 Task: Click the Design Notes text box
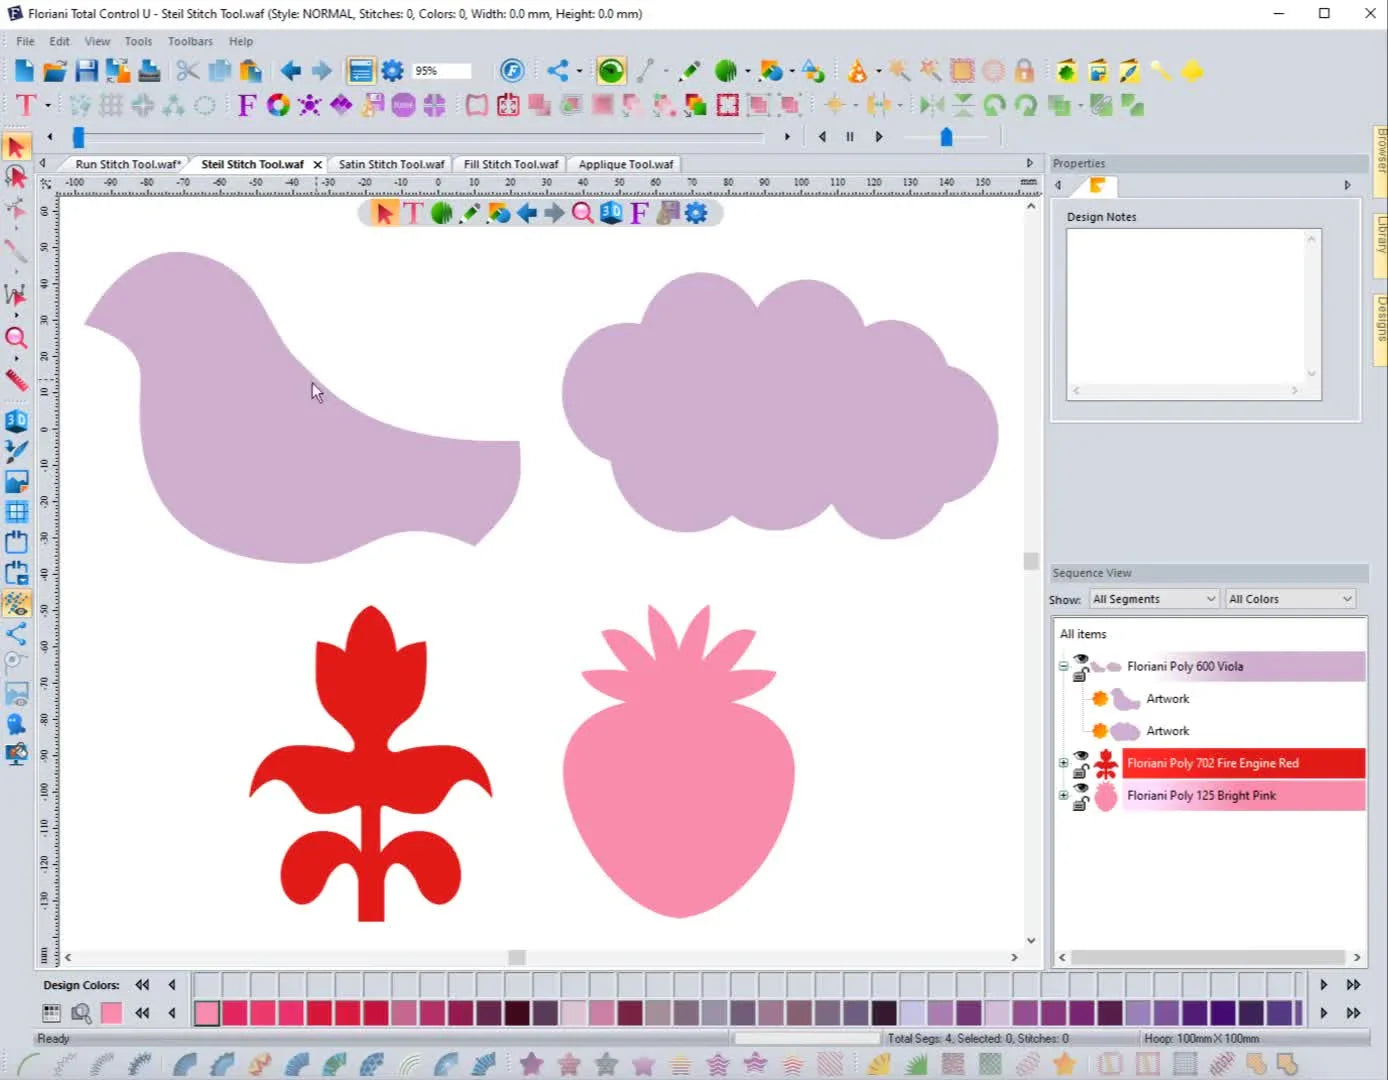[x=1194, y=315]
